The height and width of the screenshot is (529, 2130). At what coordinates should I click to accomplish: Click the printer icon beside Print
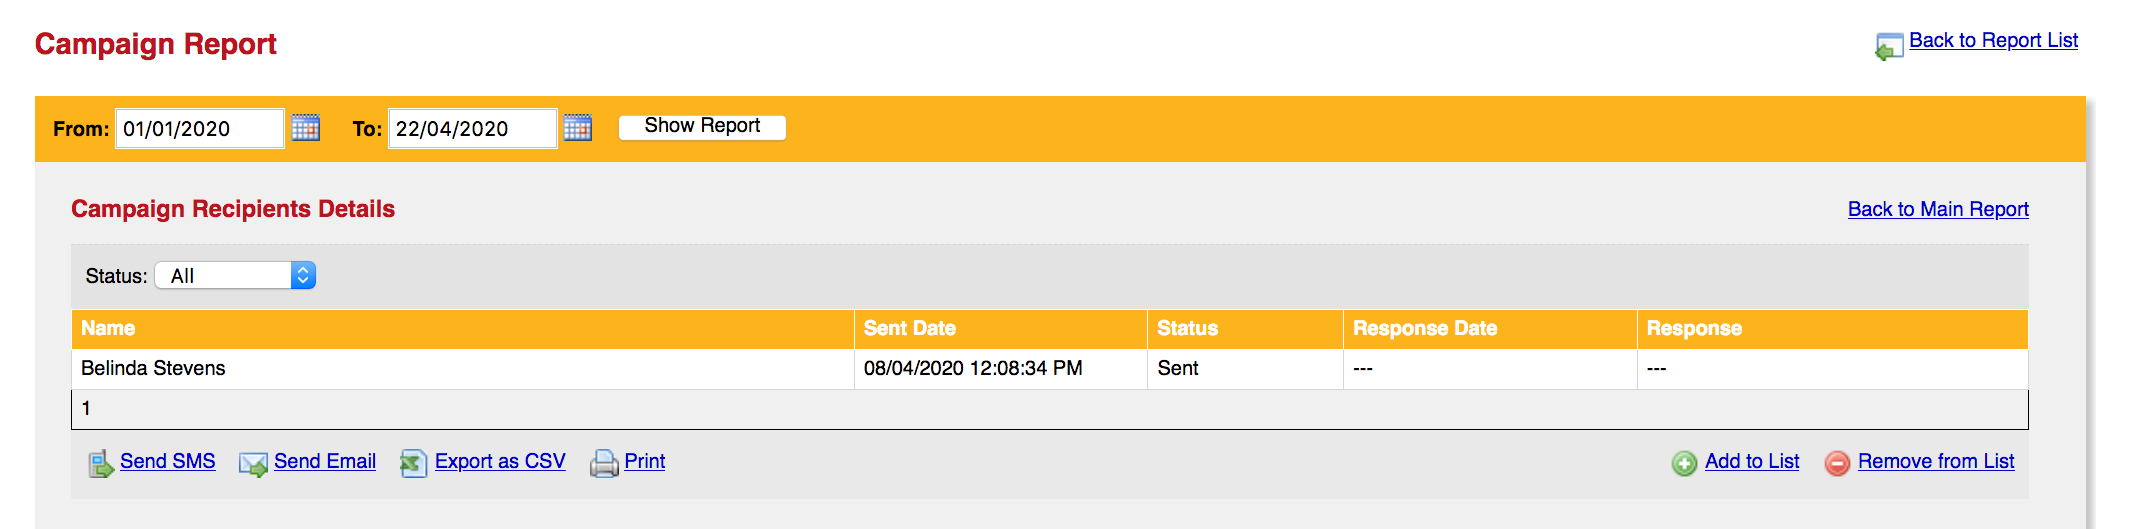604,463
